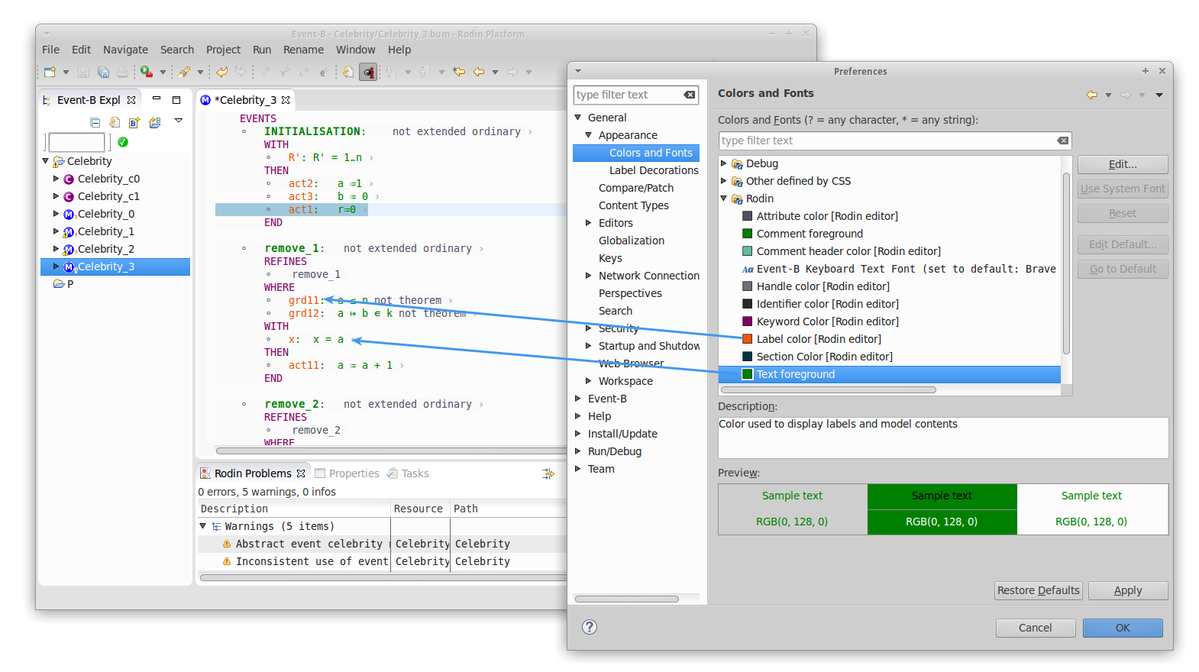Select Label color [Rodin editor] orange entry
This screenshot has width=1199, height=672.
[x=811, y=339]
